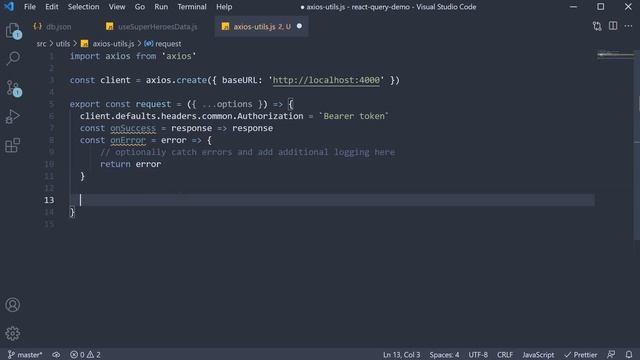Switch to db.json tab

pyautogui.click(x=58, y=27)
